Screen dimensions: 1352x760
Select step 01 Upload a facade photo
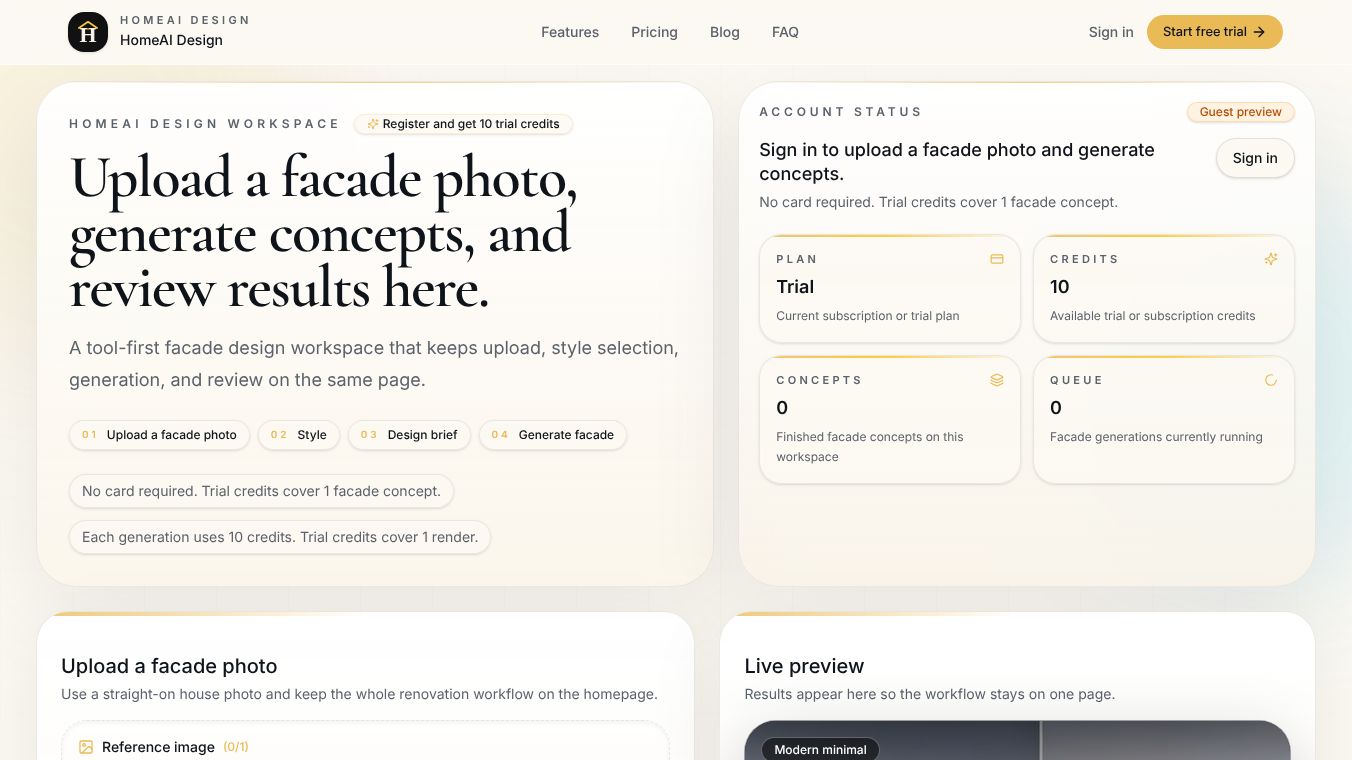[x=159, y=435]
